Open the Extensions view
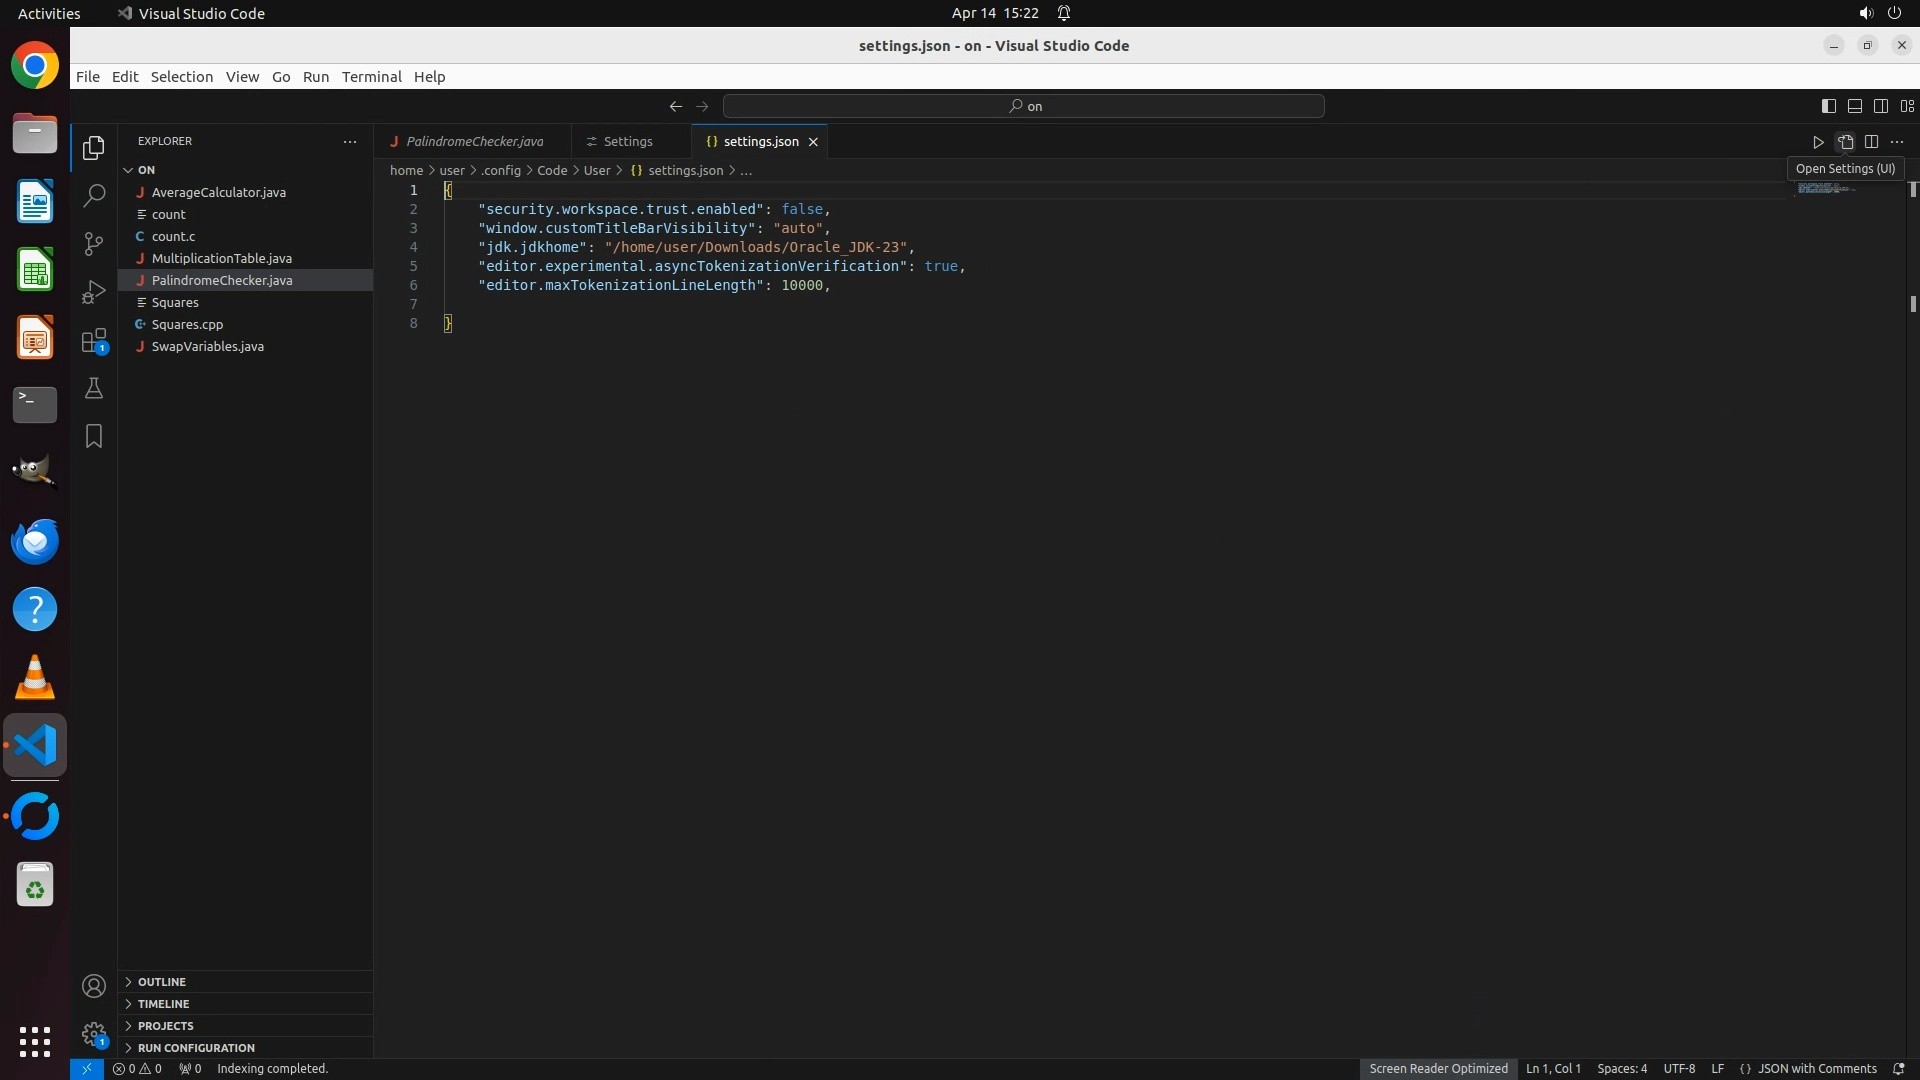The width and height of the screenshot is (1920, 1080). 94,340
